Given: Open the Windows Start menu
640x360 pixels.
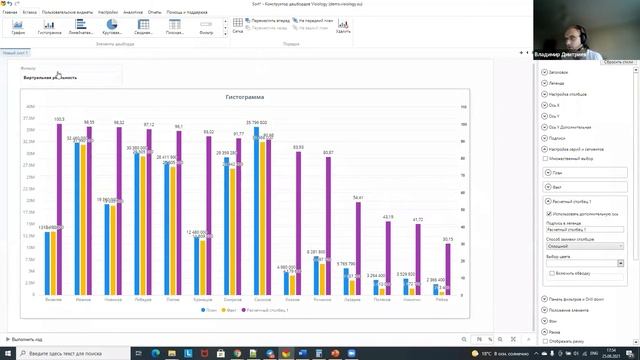Looking at the screenshot, I should (x=7, y=353).
